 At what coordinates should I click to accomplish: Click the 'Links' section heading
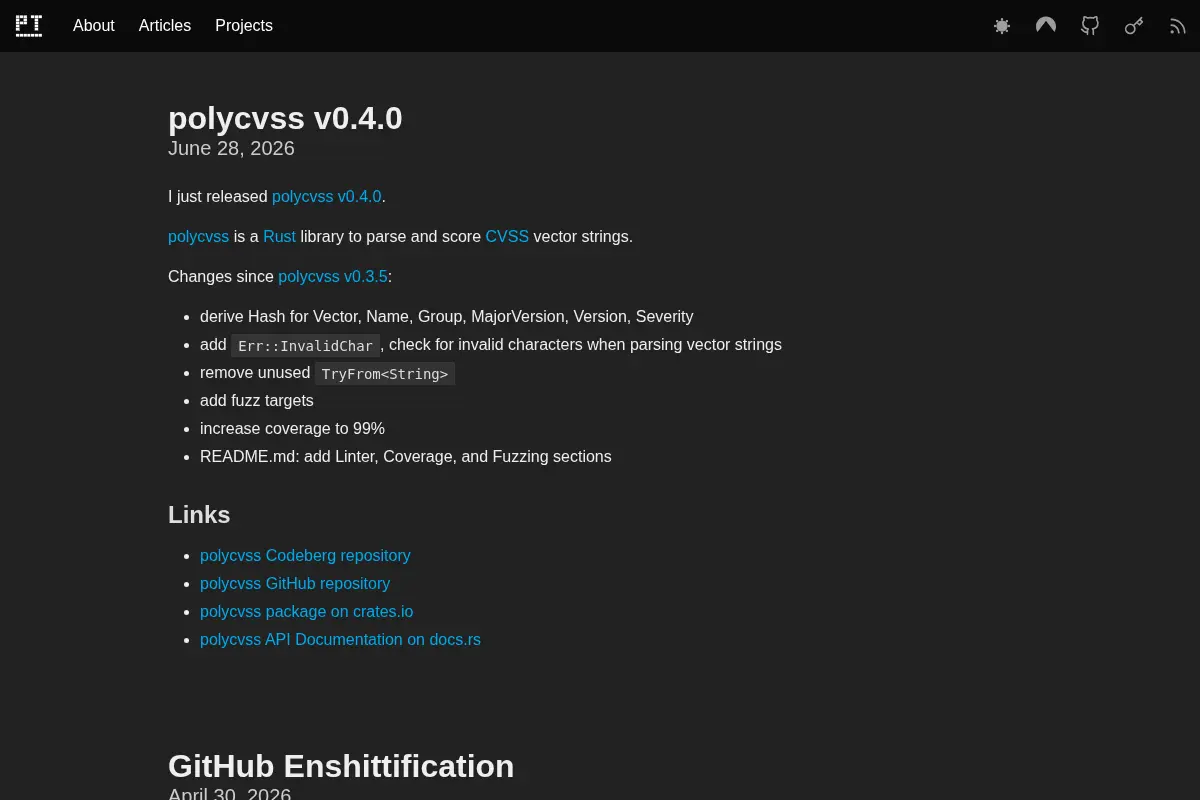coord(199,515)
